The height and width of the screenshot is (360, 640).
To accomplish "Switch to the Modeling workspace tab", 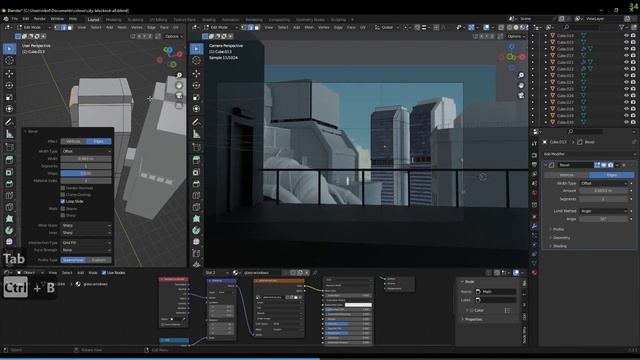I will tap(113, 20).
